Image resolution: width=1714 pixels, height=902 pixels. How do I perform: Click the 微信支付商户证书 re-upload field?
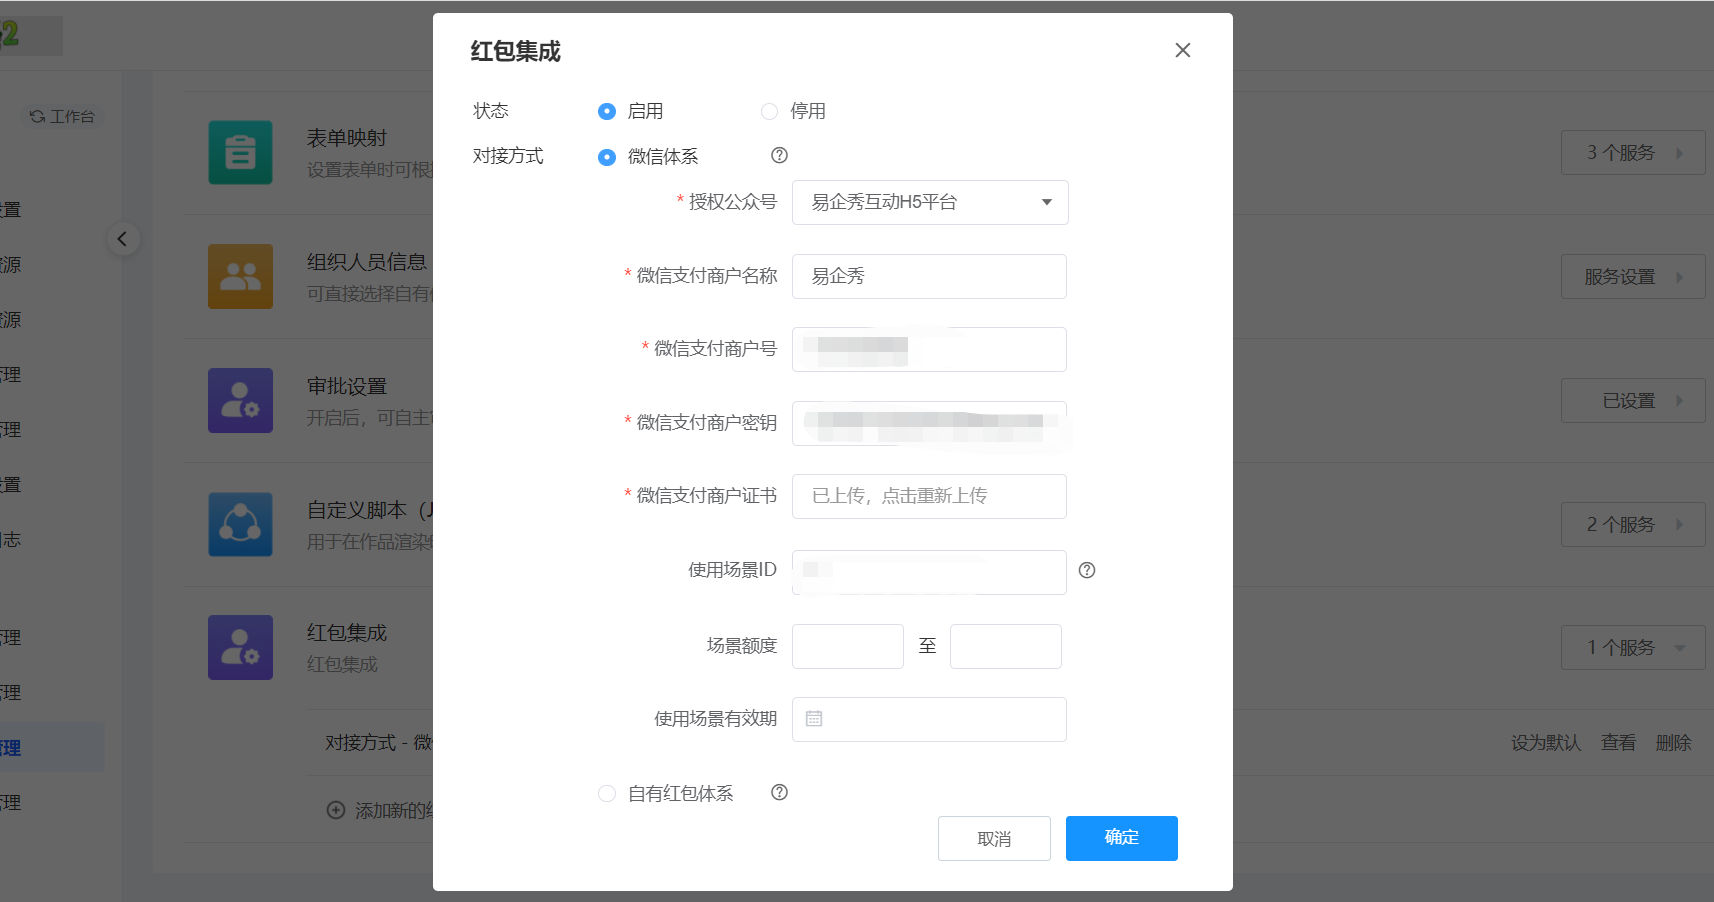pyautogui.click(x=929, y=496)
